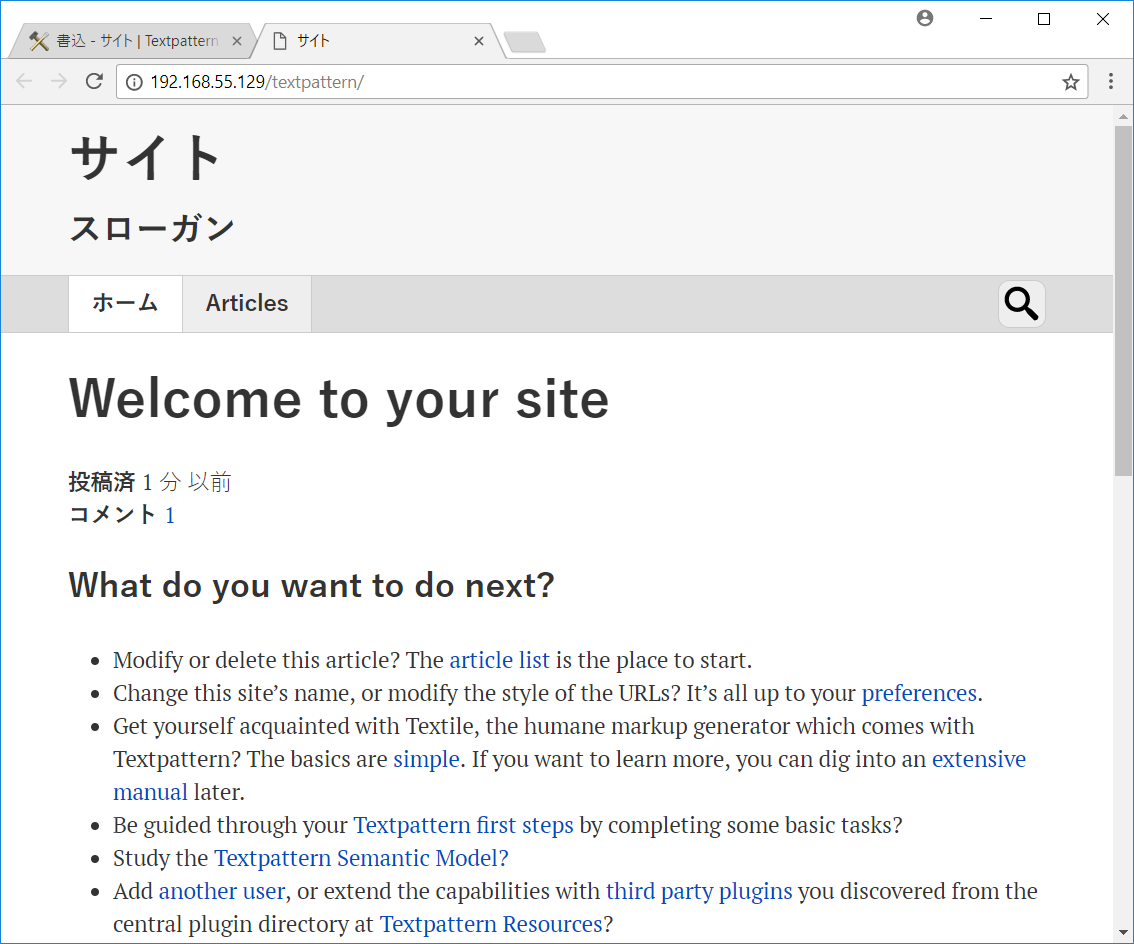This screenshot has height=944, width=1134.
Task: Open the ホーム navigation tab
Action: [125, 302]
